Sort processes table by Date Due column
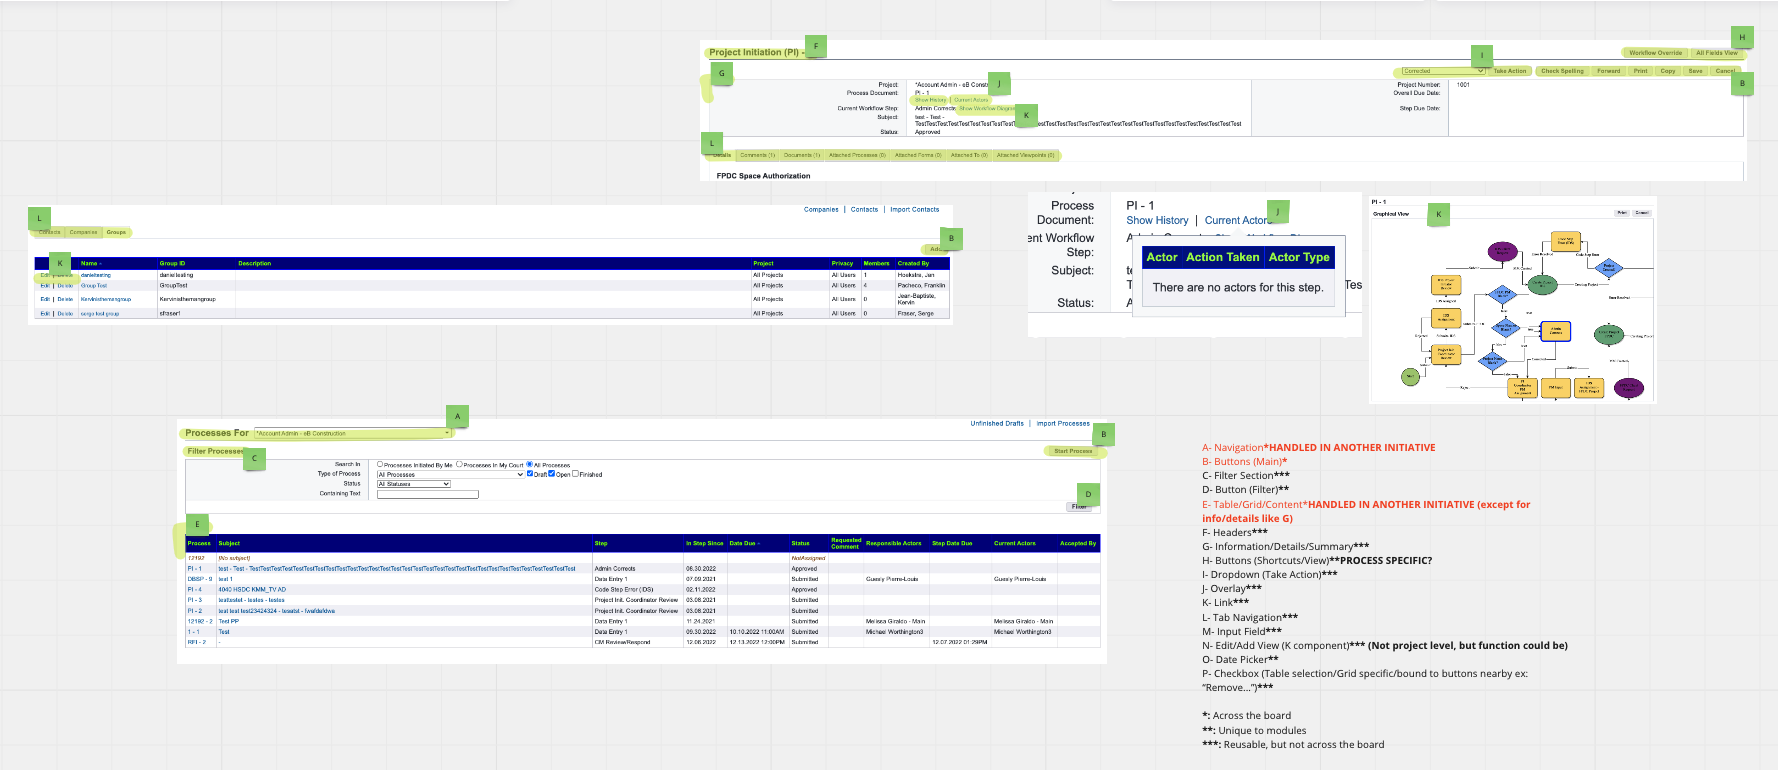 click(744, 544)
